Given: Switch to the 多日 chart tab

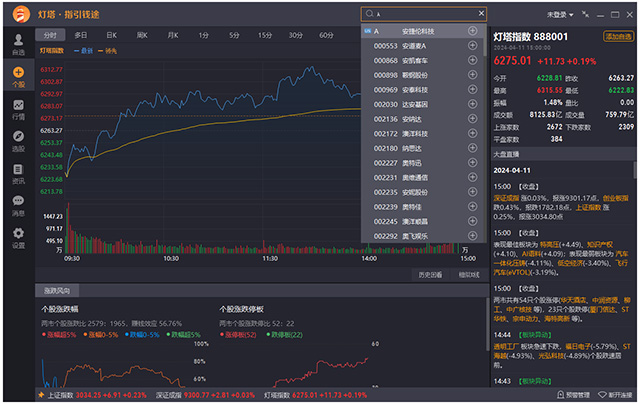Looking at the screenshot, I should pos(81,35).
